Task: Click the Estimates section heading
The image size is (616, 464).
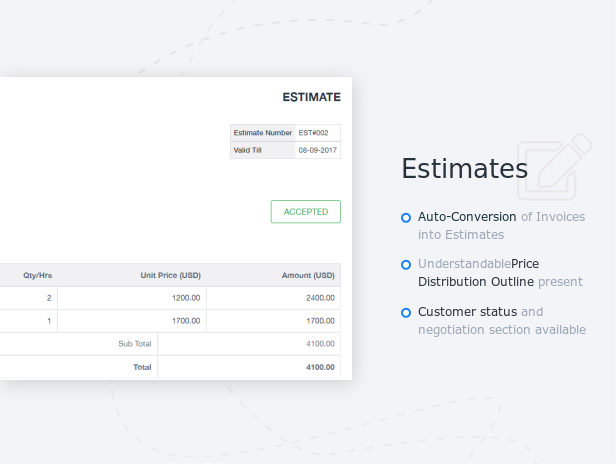Action: 464,169
